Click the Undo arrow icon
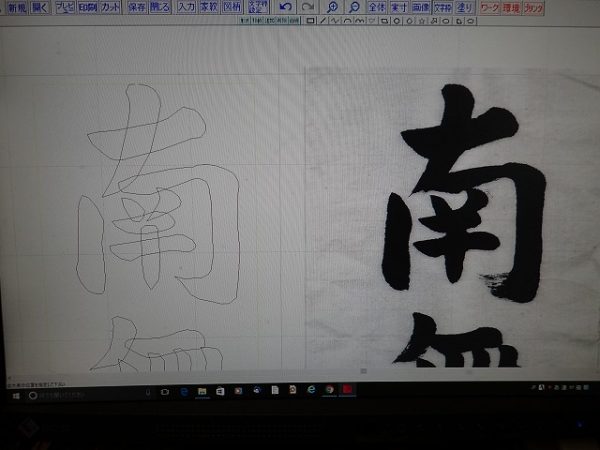Viewport: 600px width, 450px height. 285,7
